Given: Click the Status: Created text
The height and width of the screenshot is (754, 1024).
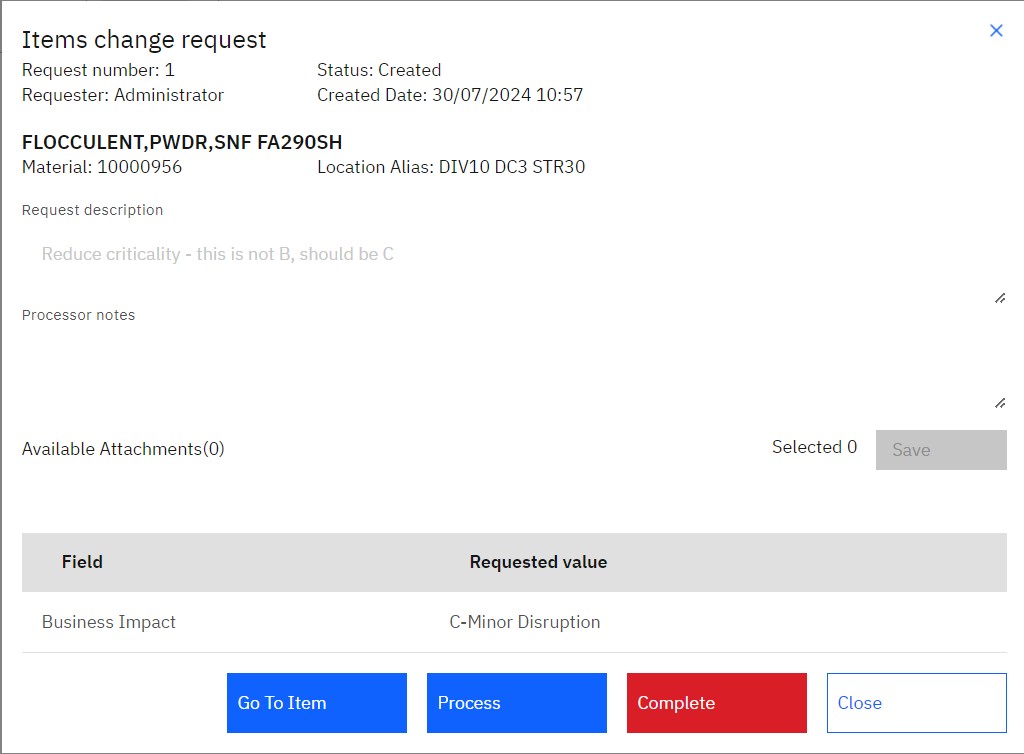Looking at the screenshot, I should click(379, 70).
